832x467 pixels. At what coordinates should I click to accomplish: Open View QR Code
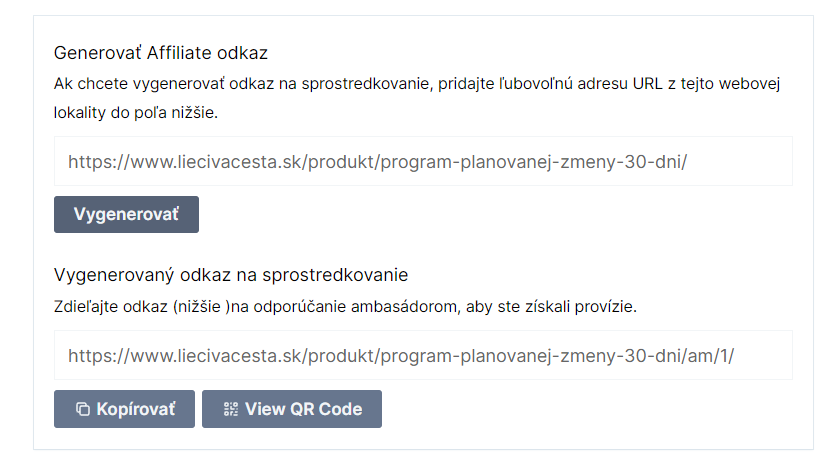[292, 409]
